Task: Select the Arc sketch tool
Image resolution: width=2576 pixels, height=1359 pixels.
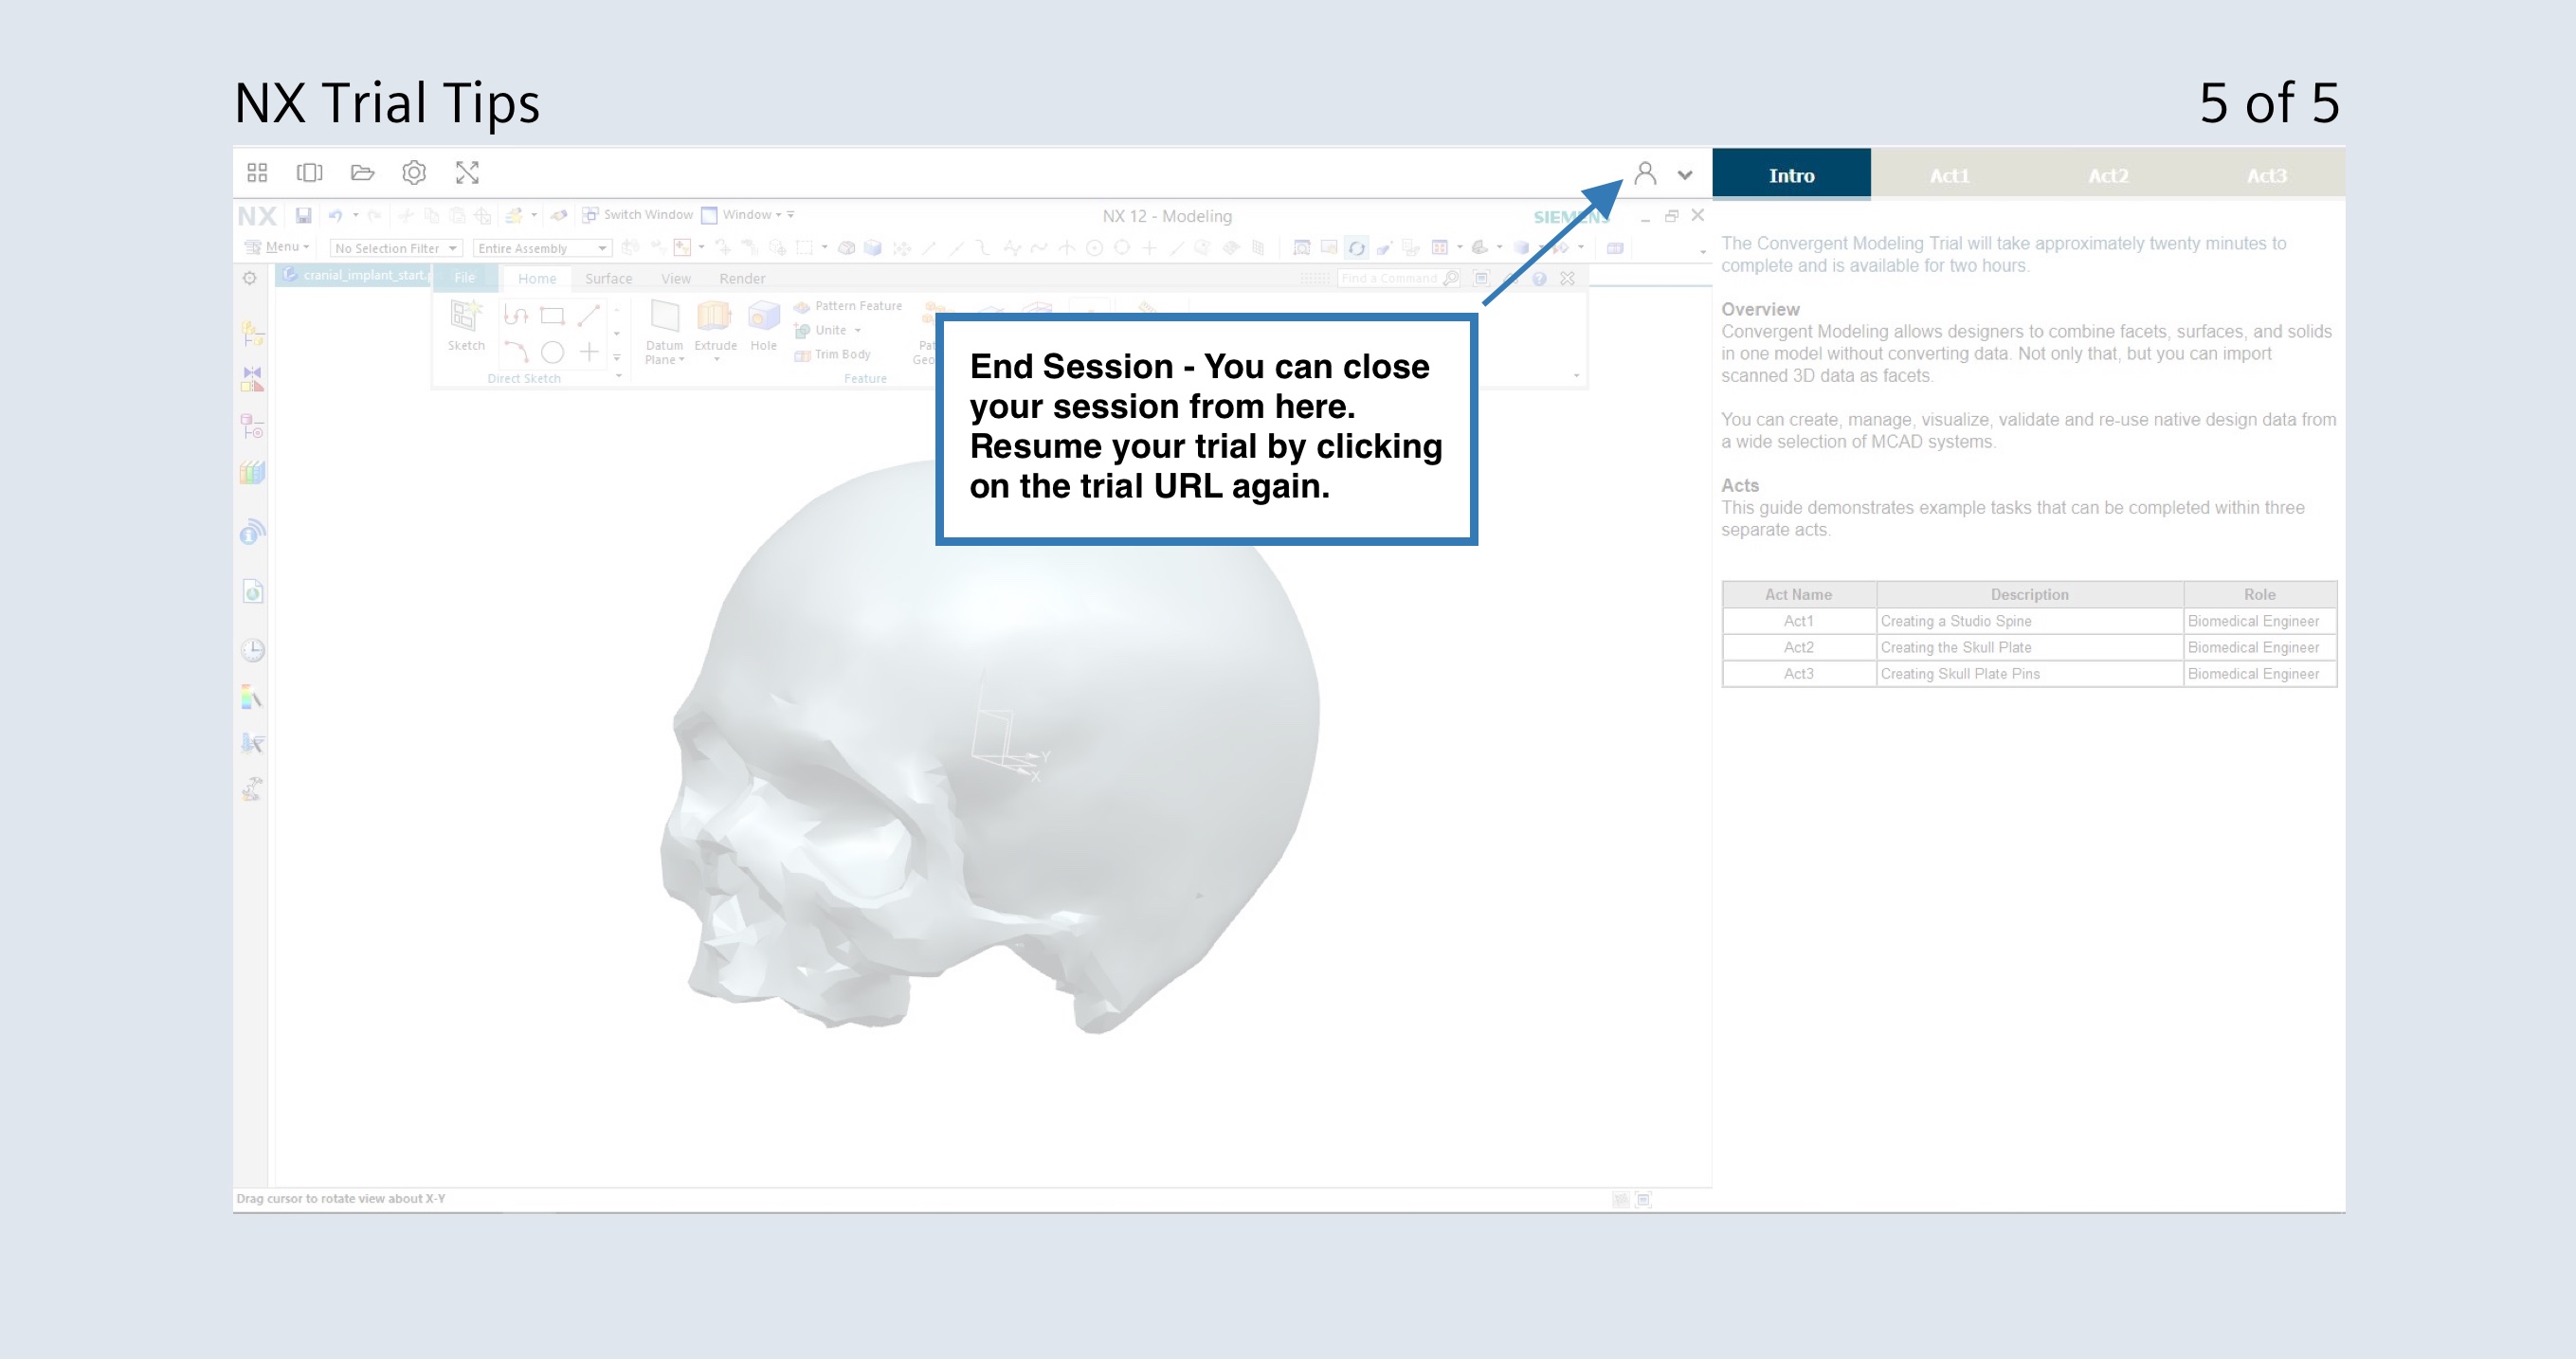Action: pyautogui.click(x=516, y=352)
